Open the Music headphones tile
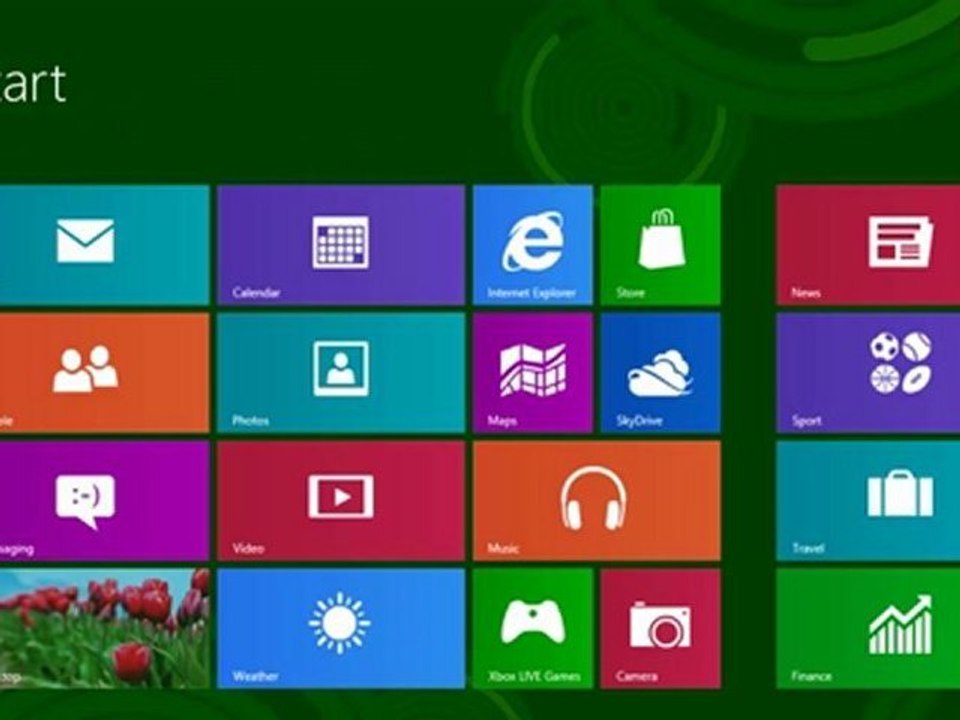 tap(596, 501)
